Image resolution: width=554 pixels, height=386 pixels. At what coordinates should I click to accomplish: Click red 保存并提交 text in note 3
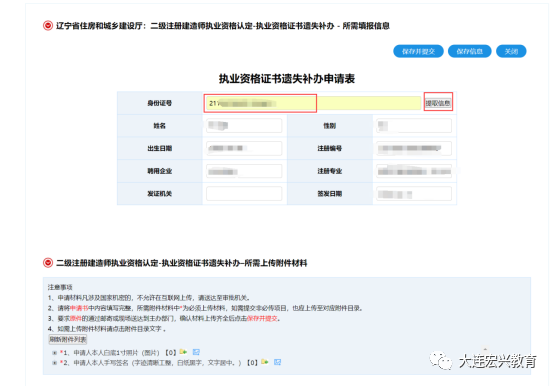tap(262, 319)
